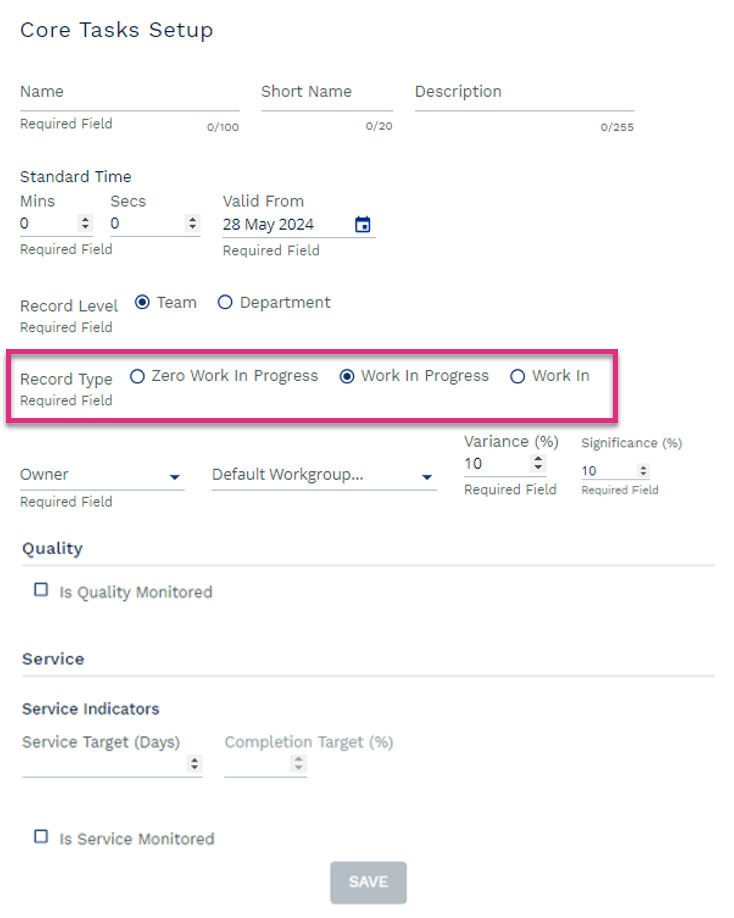Viewport: 734px width, 918px height.
Task: Open the Valid From calendar picker icon
Action: tap(363, 225)
